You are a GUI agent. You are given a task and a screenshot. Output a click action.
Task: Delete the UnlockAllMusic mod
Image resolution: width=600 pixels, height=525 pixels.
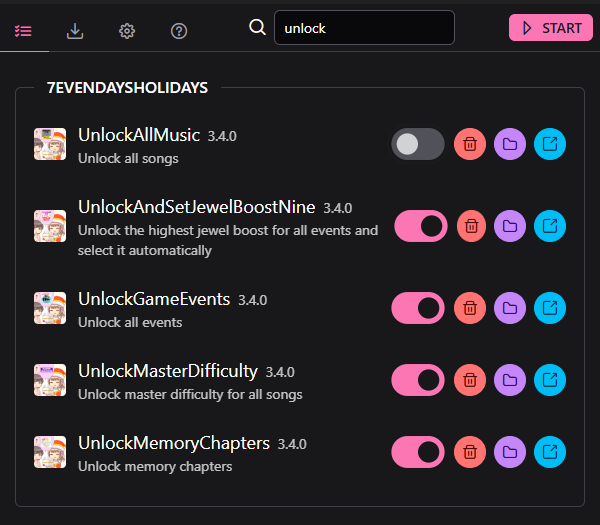coord(470,144)
